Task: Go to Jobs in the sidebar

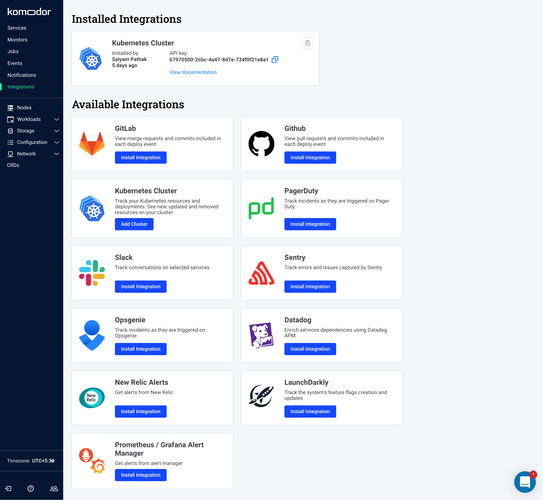Action: click(13, 51)
